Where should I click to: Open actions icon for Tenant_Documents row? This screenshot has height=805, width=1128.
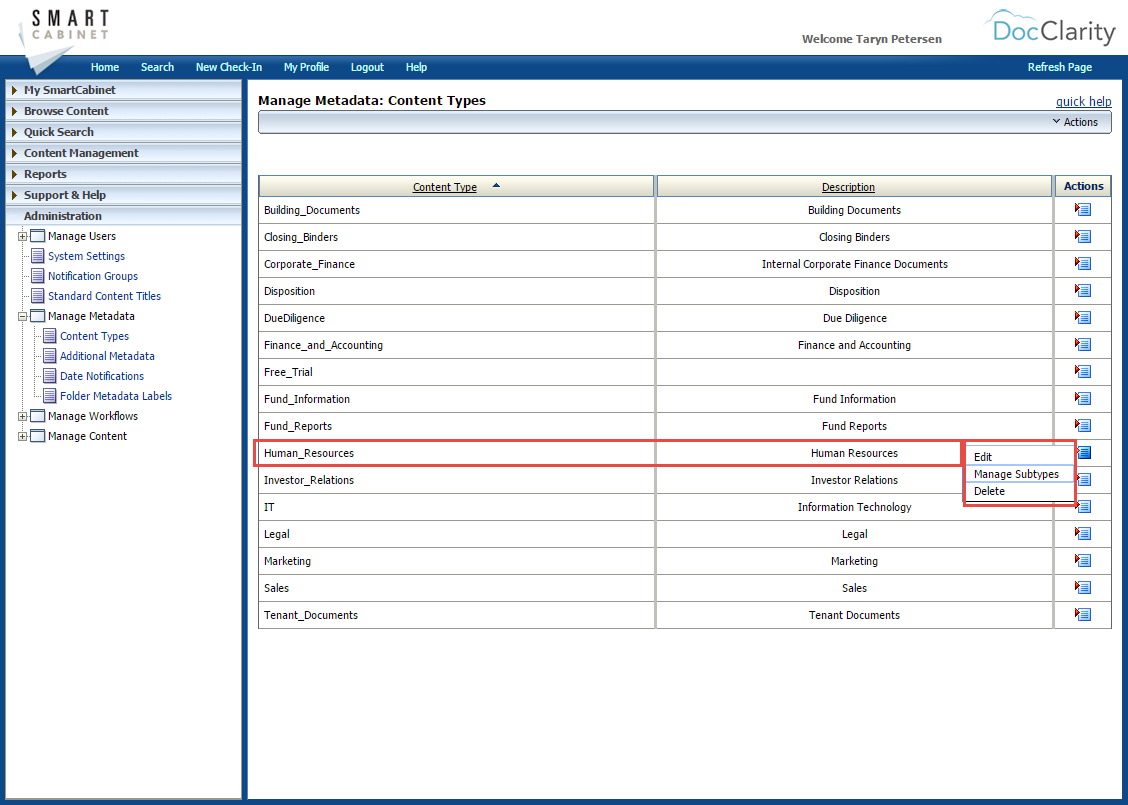[x=1083, y=614]
